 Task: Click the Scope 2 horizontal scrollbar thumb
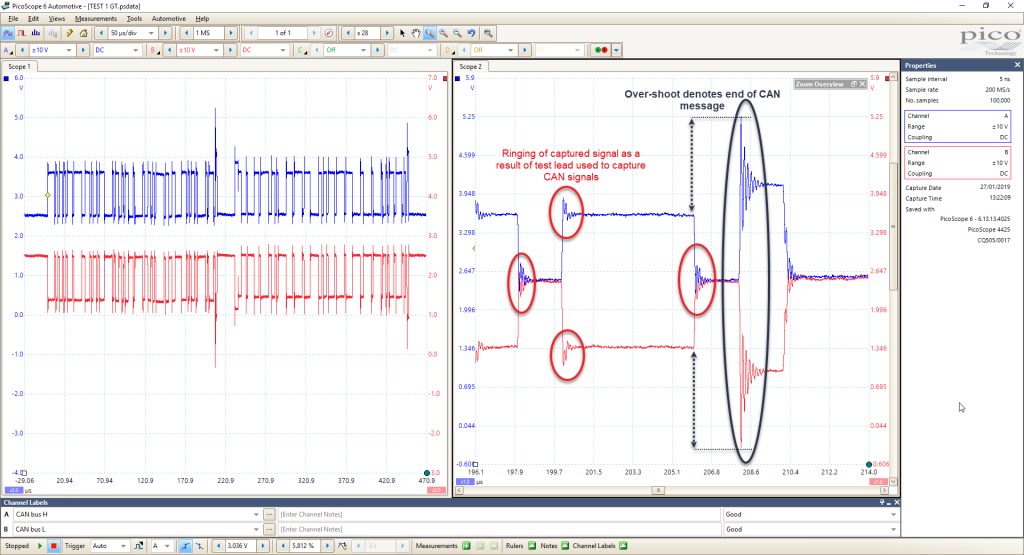pyautogui.click(x=658, y=490)
